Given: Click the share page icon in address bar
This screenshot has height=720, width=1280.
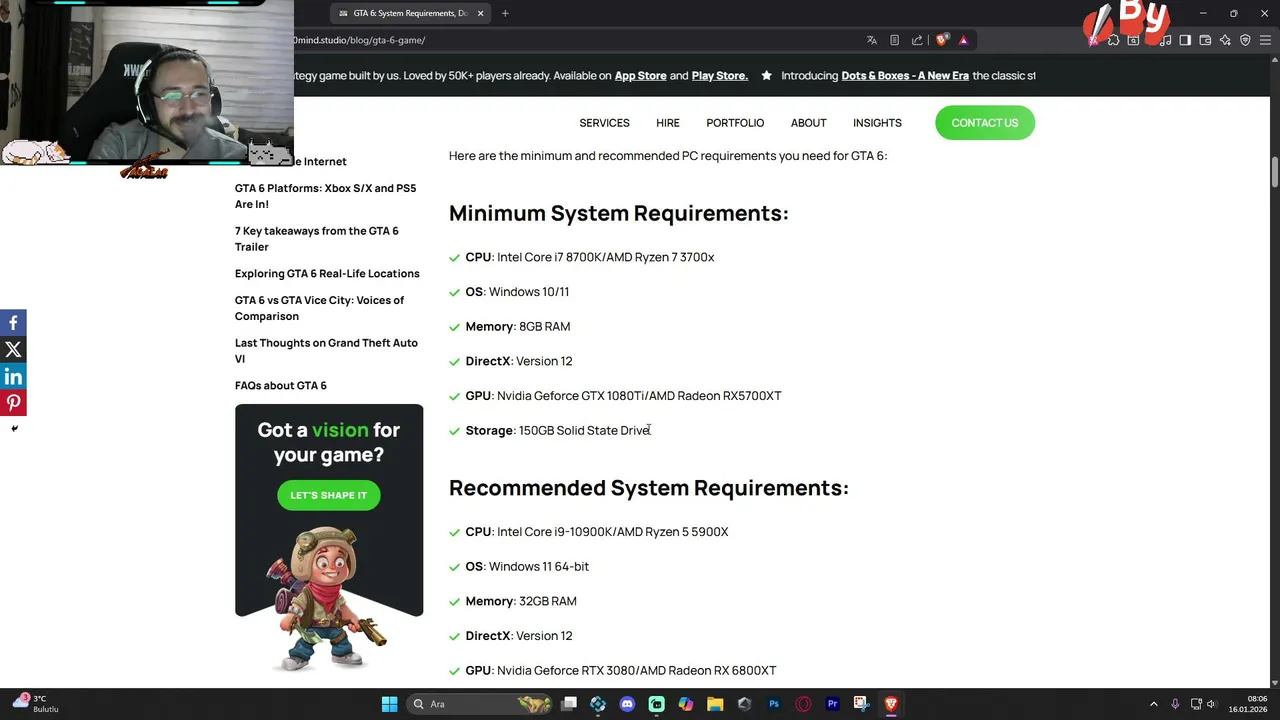Looking at the screenshot, I should [917, 40].
